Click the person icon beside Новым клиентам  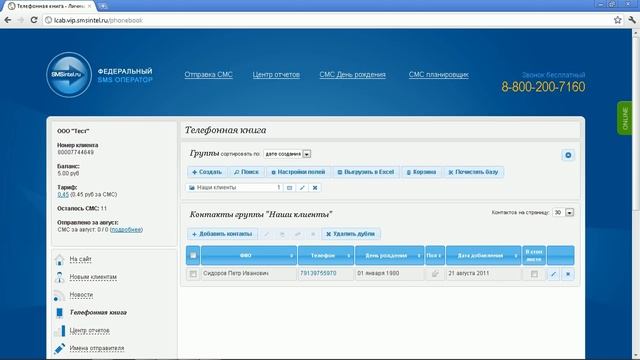[x=60, y=277]
